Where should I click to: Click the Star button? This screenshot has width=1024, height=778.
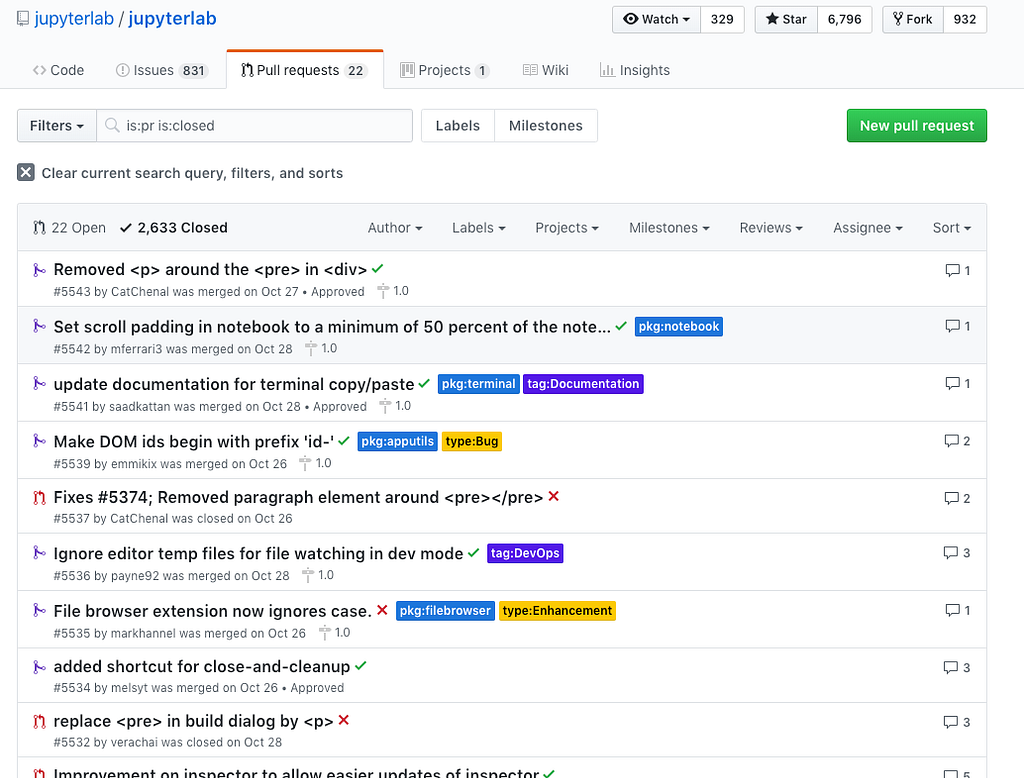(786, 20)
